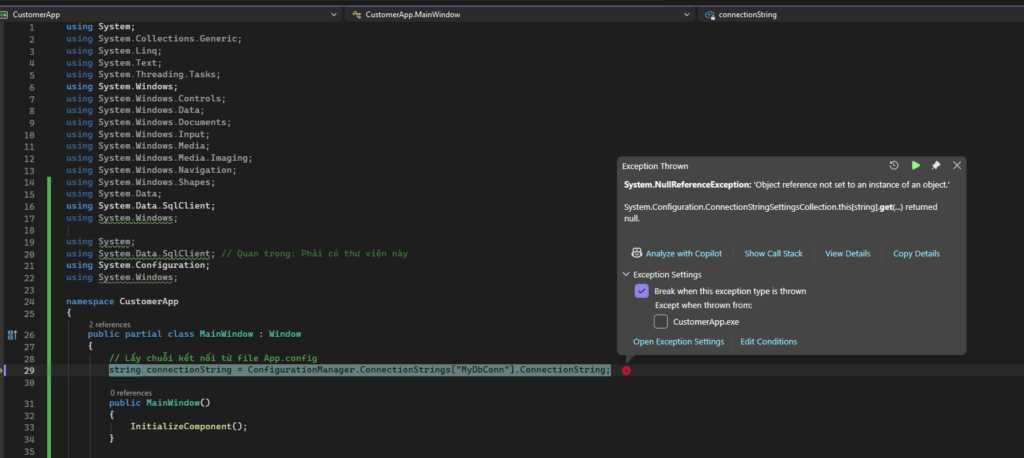Uncheck Break when this exception type is thrown
1024x458 pixels.
[x=641, y=291]
